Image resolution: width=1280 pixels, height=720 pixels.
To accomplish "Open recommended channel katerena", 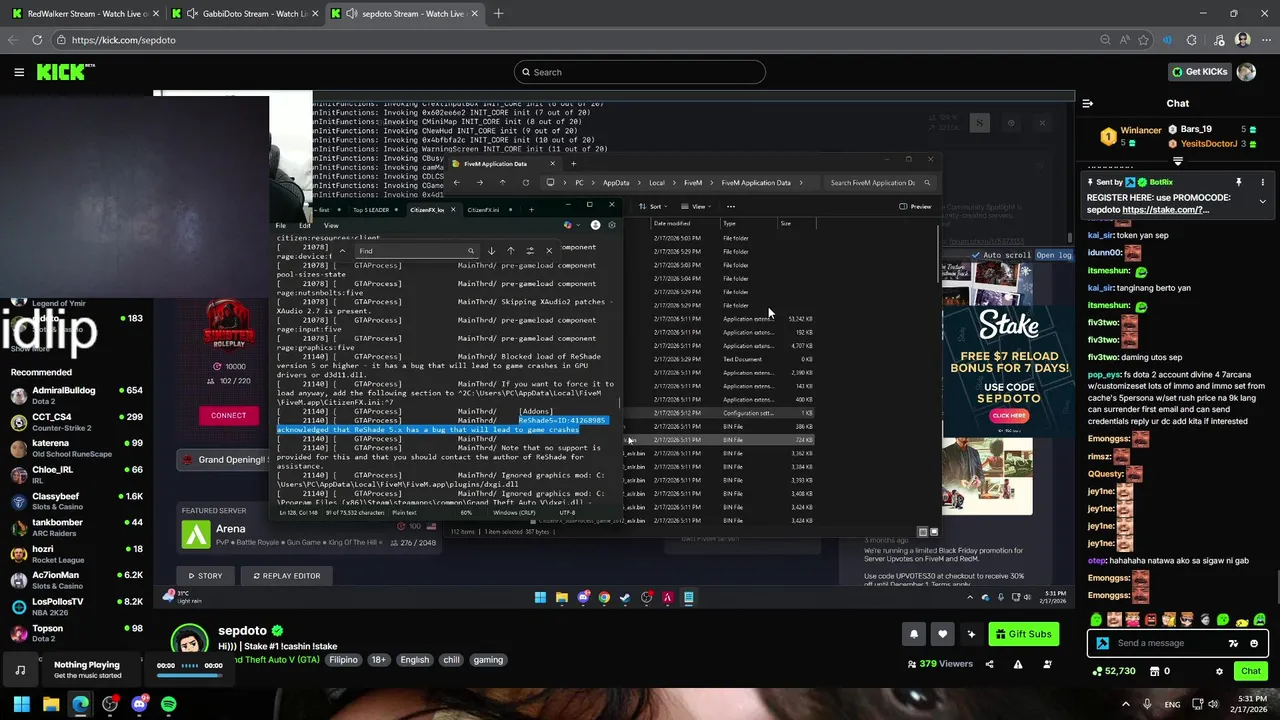I will pos(76,448).
